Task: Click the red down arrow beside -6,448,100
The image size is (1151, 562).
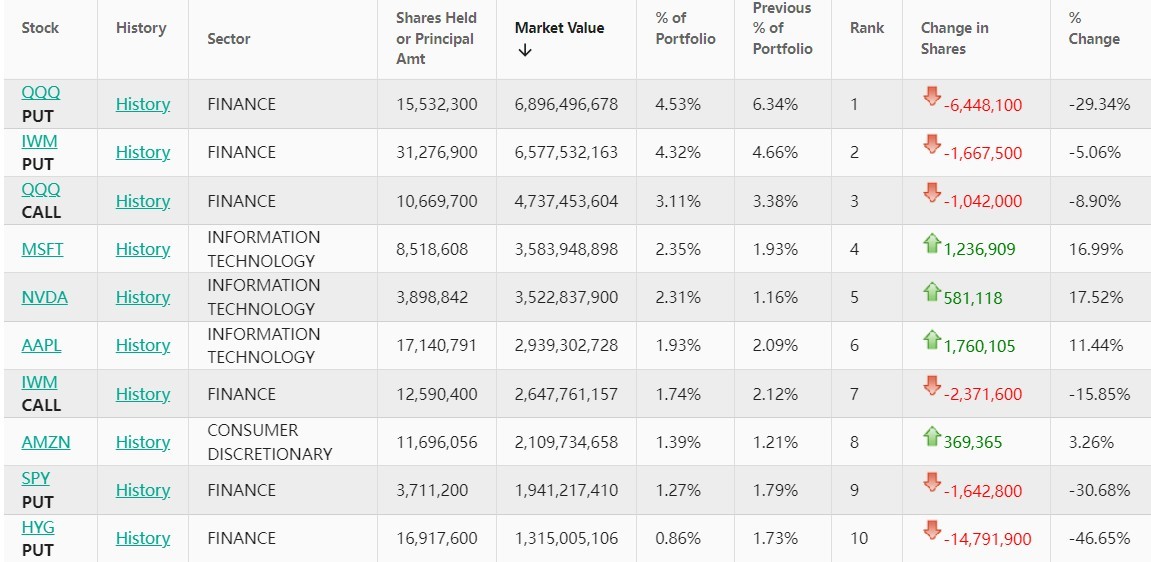Action: point(932,97)
